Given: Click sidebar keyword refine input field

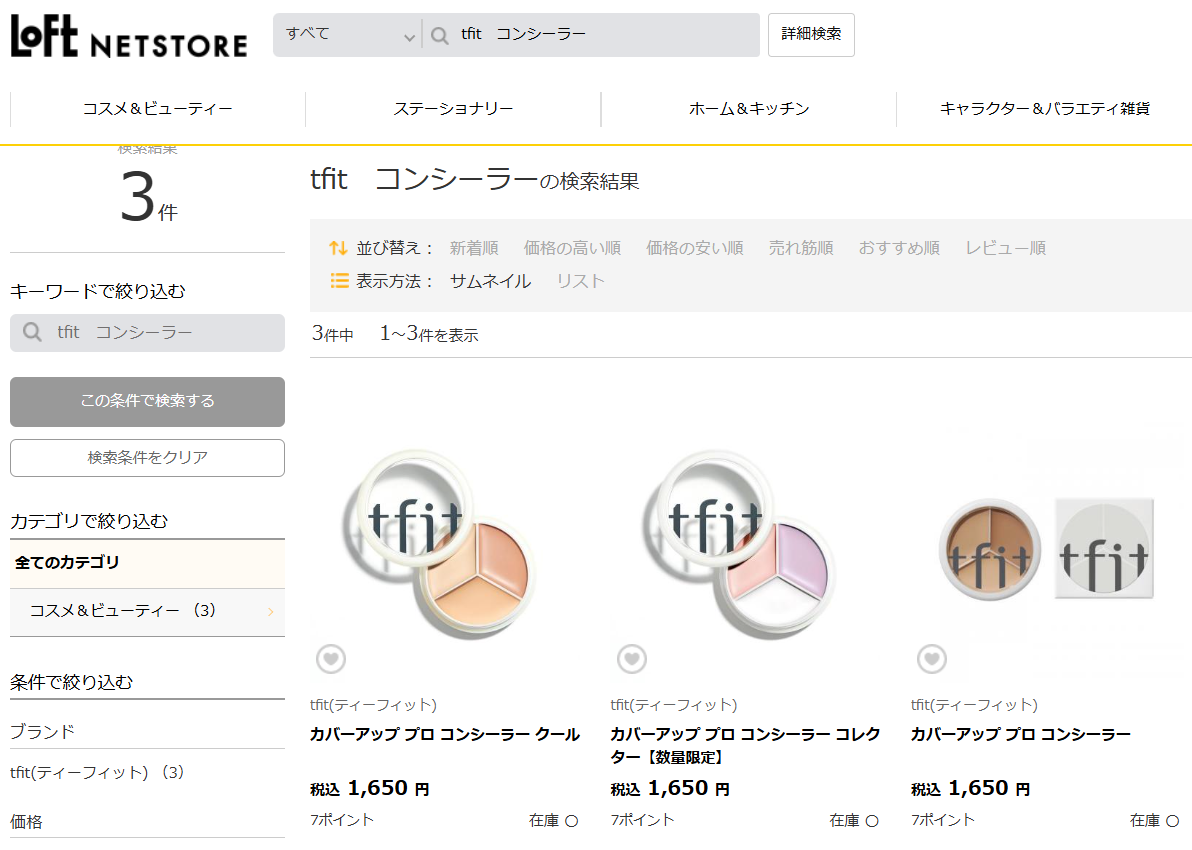Looking at the screenshot, I should 147,333.
